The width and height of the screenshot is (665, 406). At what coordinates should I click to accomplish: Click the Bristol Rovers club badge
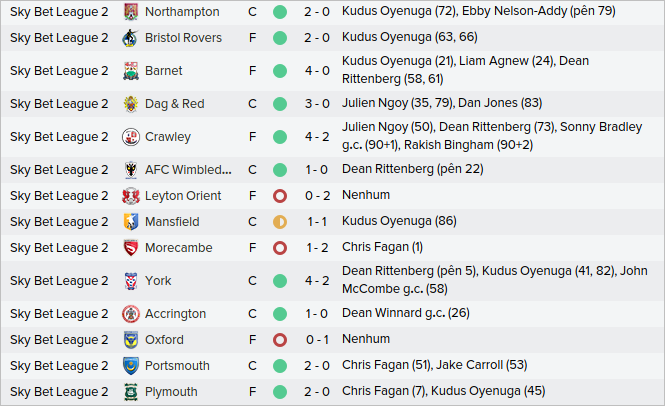pos(131,38)
